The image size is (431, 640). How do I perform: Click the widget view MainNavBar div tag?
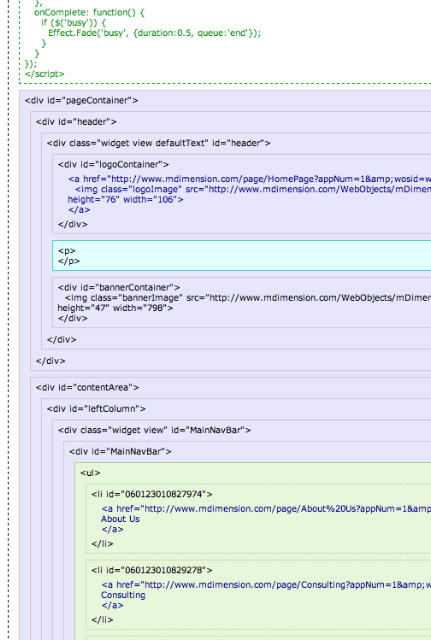[154, 430]
